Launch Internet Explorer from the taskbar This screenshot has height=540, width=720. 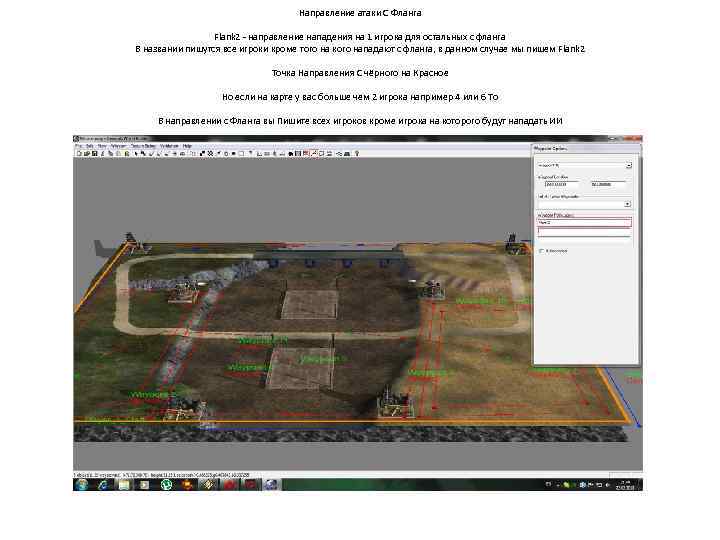pos(103,485)
